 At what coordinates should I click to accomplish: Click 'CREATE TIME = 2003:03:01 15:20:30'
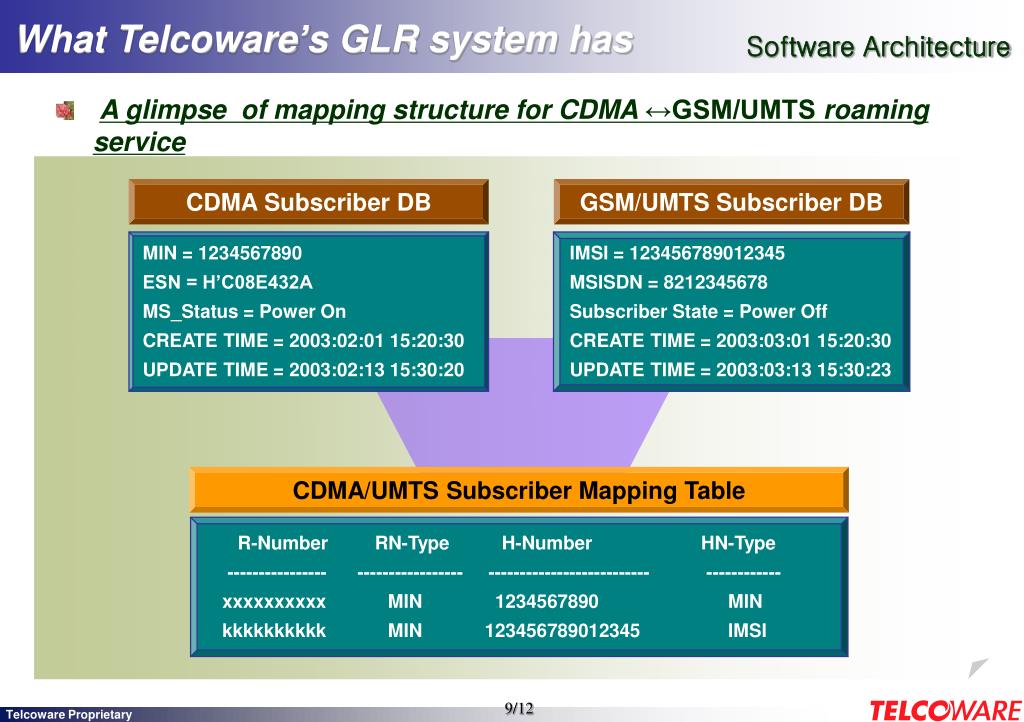730,340
